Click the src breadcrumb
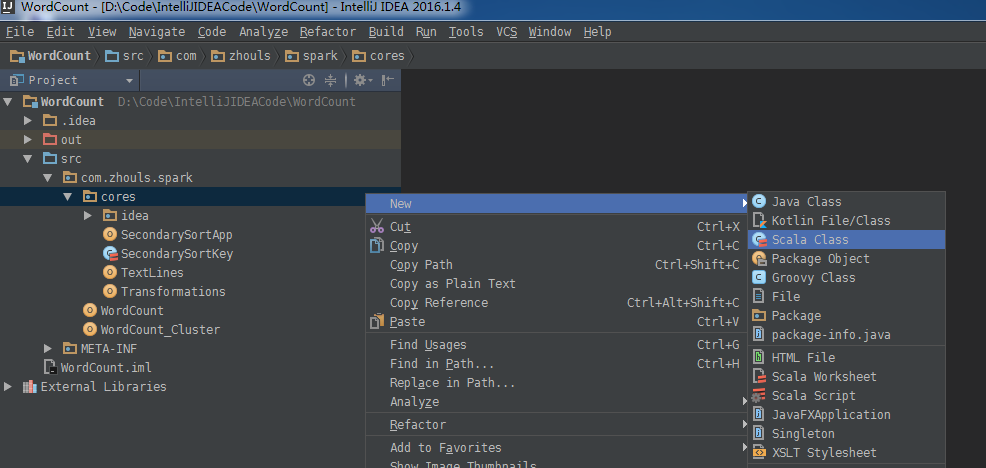The image size is (986, 468). 125,55
